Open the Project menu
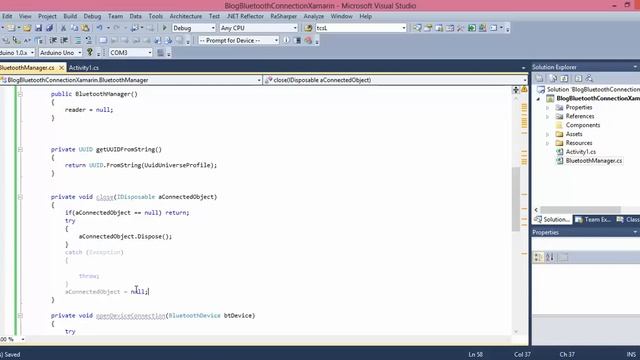This screenshot has height=360, width=640. 47,16
